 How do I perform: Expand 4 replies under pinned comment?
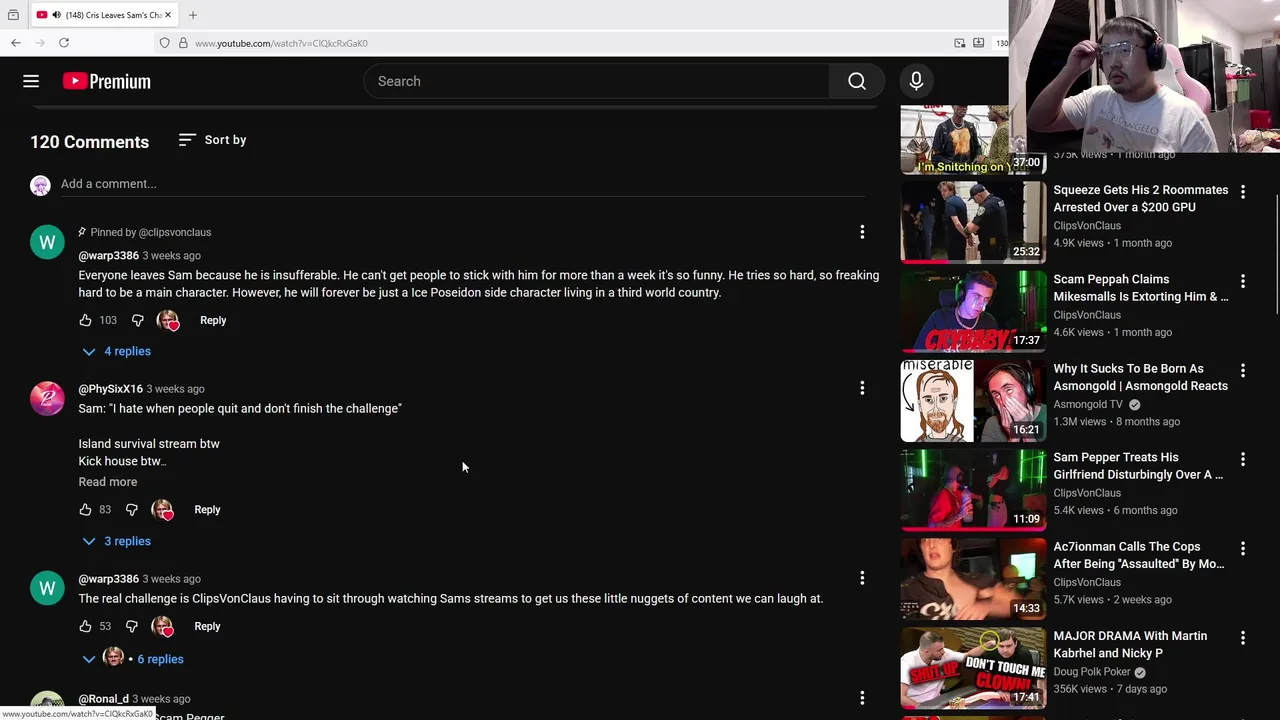117,351
